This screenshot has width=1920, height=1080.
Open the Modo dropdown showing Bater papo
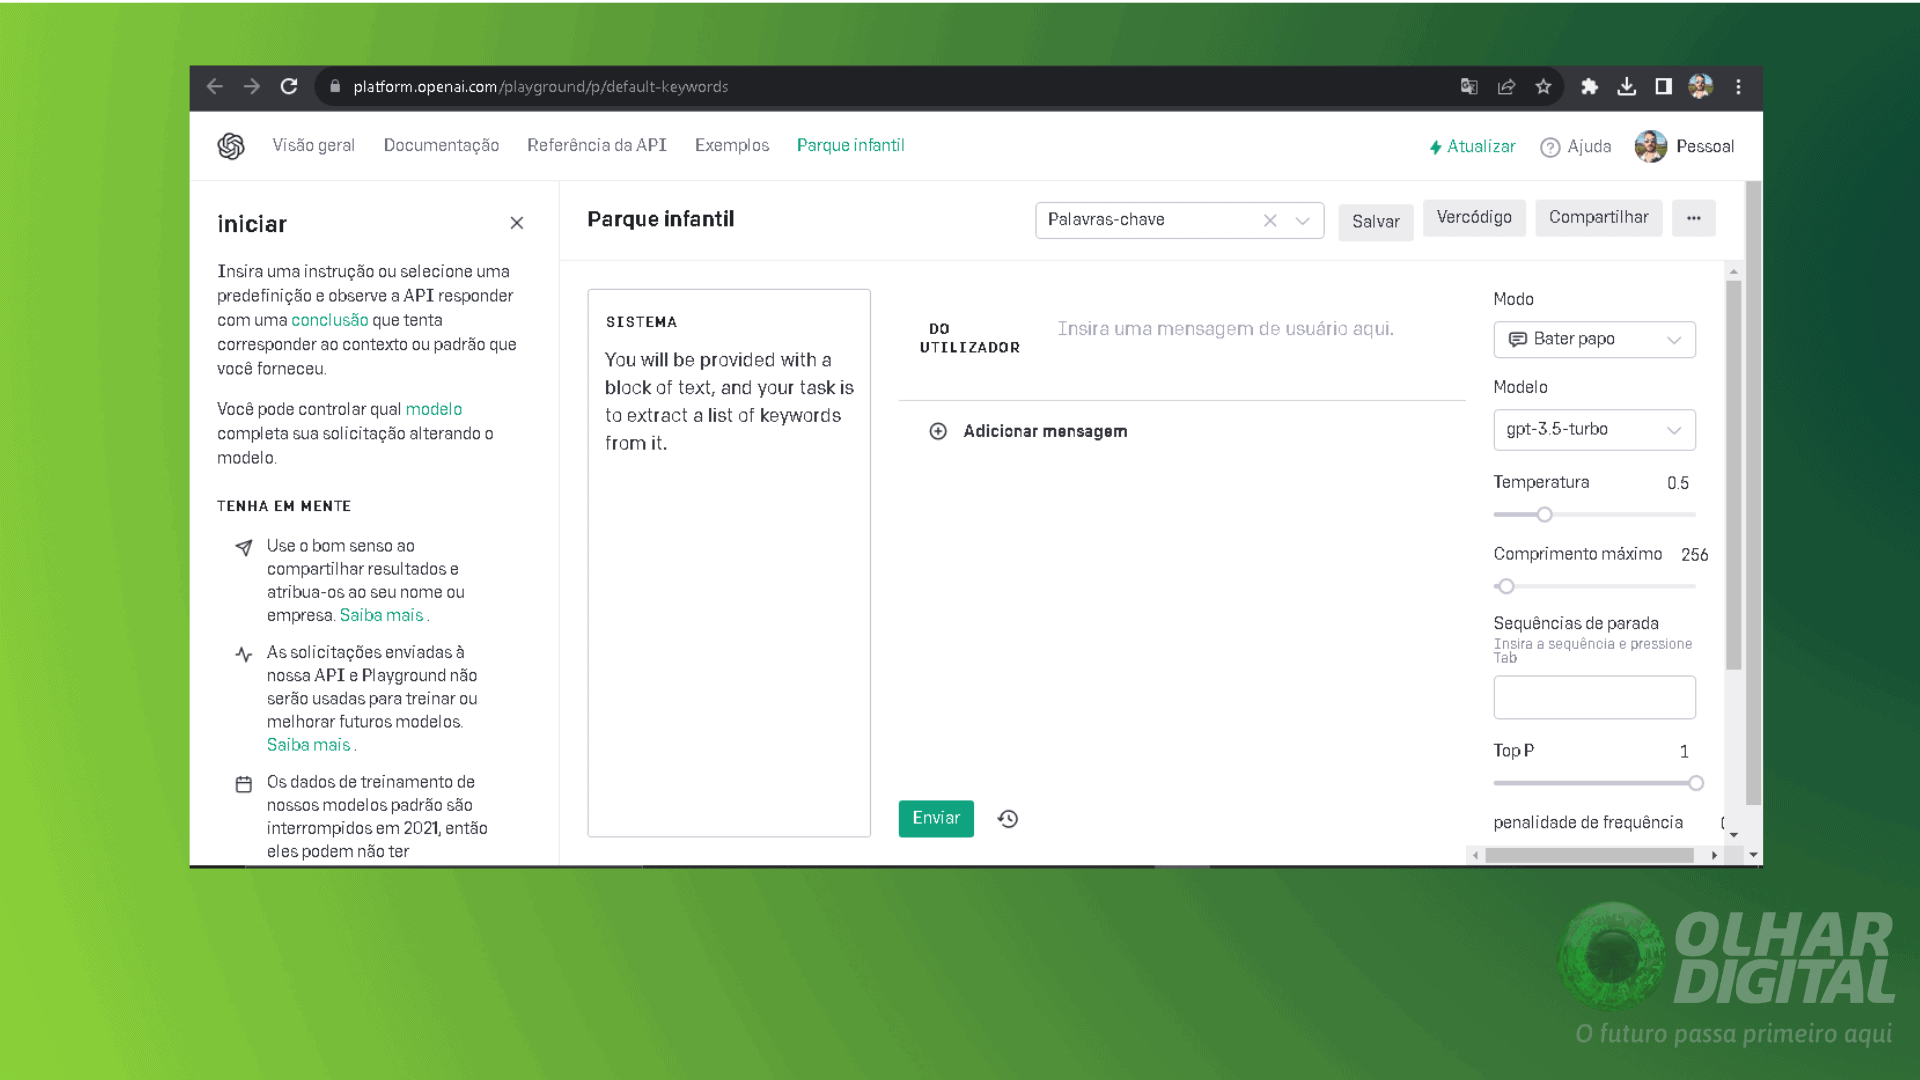(x=1595, y=339)
